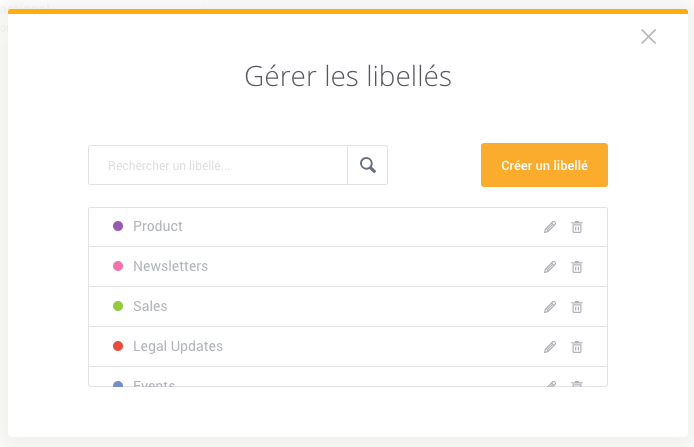
Task: Select the Newsletters label row
Action: (x=348, y=267)
